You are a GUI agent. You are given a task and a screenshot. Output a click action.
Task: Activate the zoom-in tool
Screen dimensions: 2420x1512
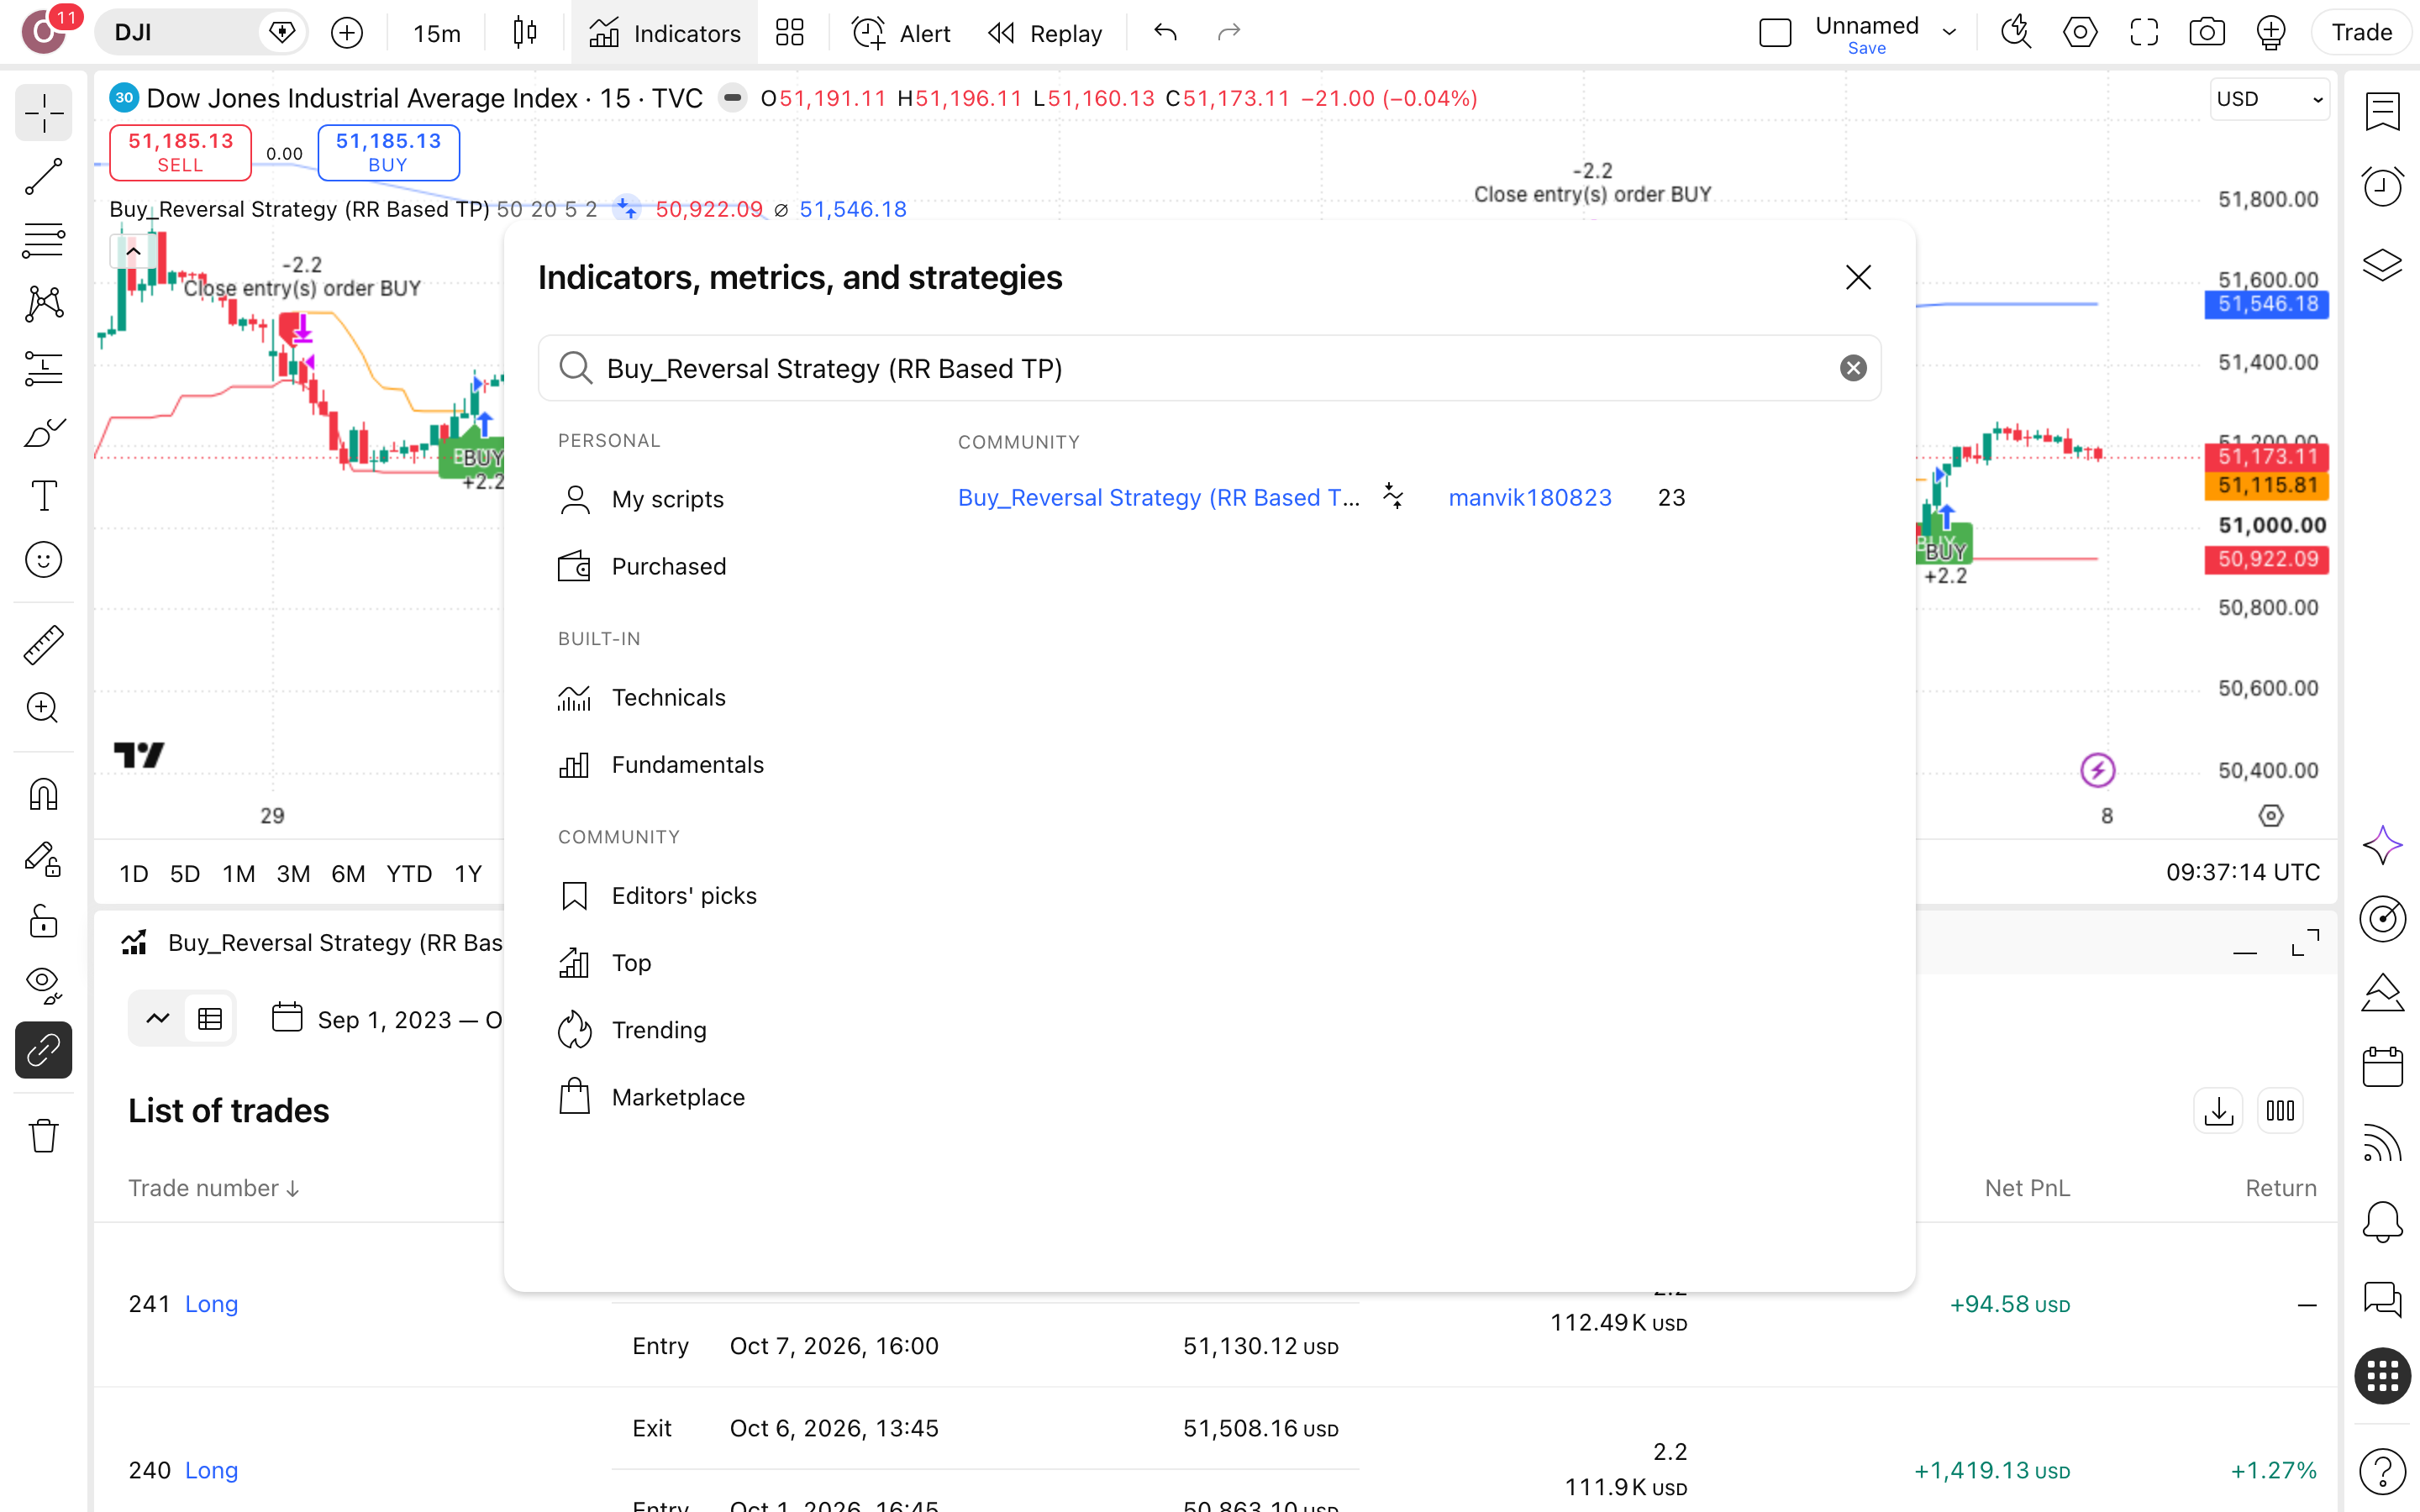pos(43,708)
